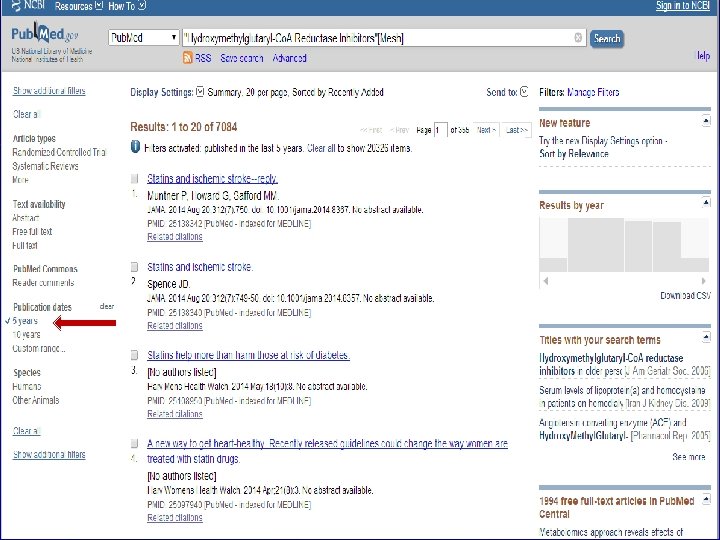The height and width of the screenshot is (540, 720).
Task: Related citations for Spence JD article
Action: point(174,326)
